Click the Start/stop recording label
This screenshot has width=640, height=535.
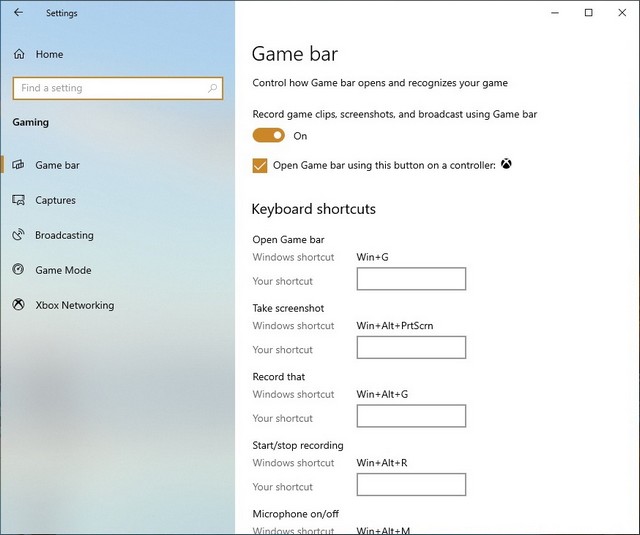click(298, 445)
